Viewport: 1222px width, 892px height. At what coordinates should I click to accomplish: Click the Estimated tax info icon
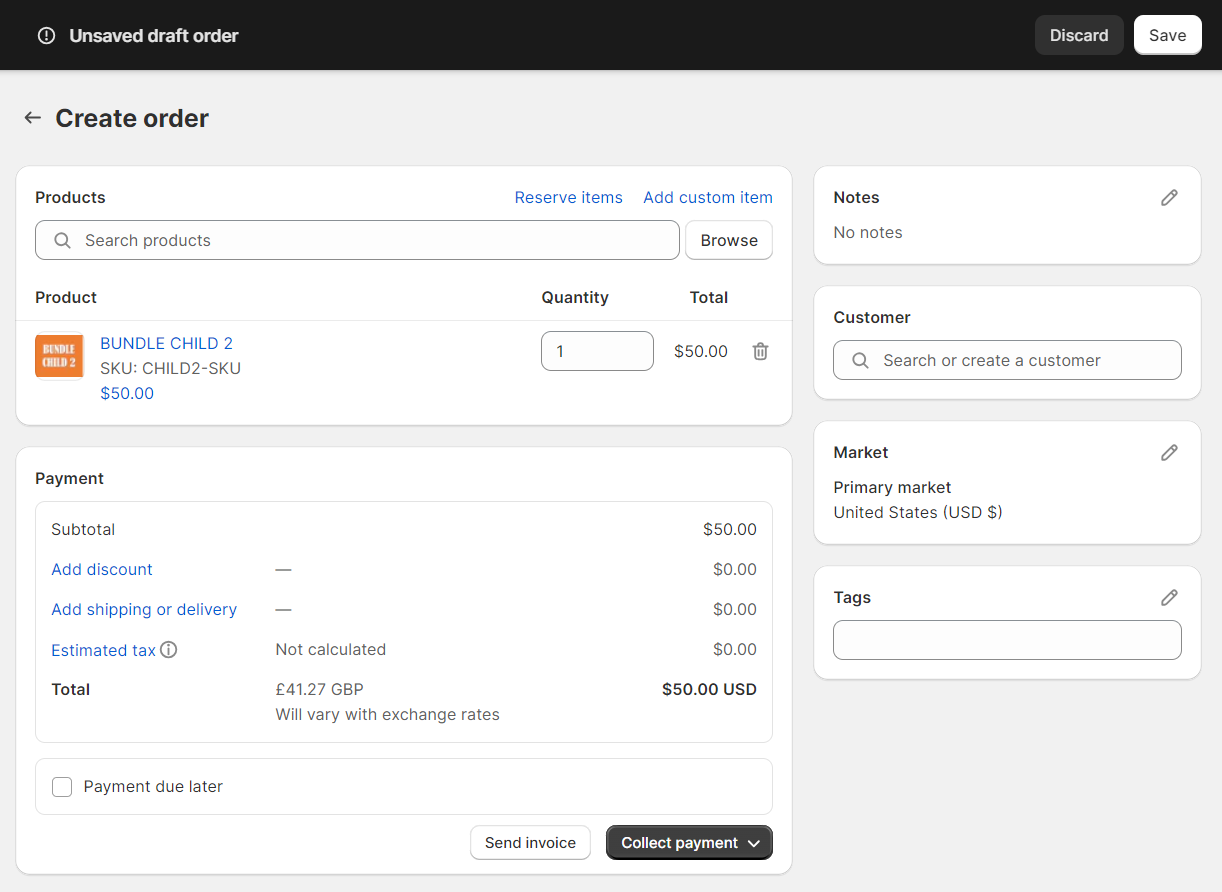point(168,649)
